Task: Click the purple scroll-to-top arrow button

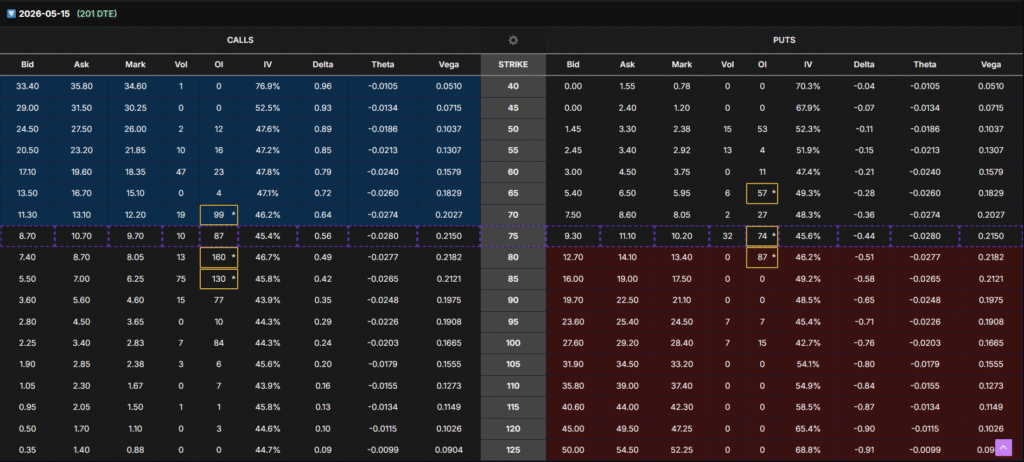Action: [1002, 448]
